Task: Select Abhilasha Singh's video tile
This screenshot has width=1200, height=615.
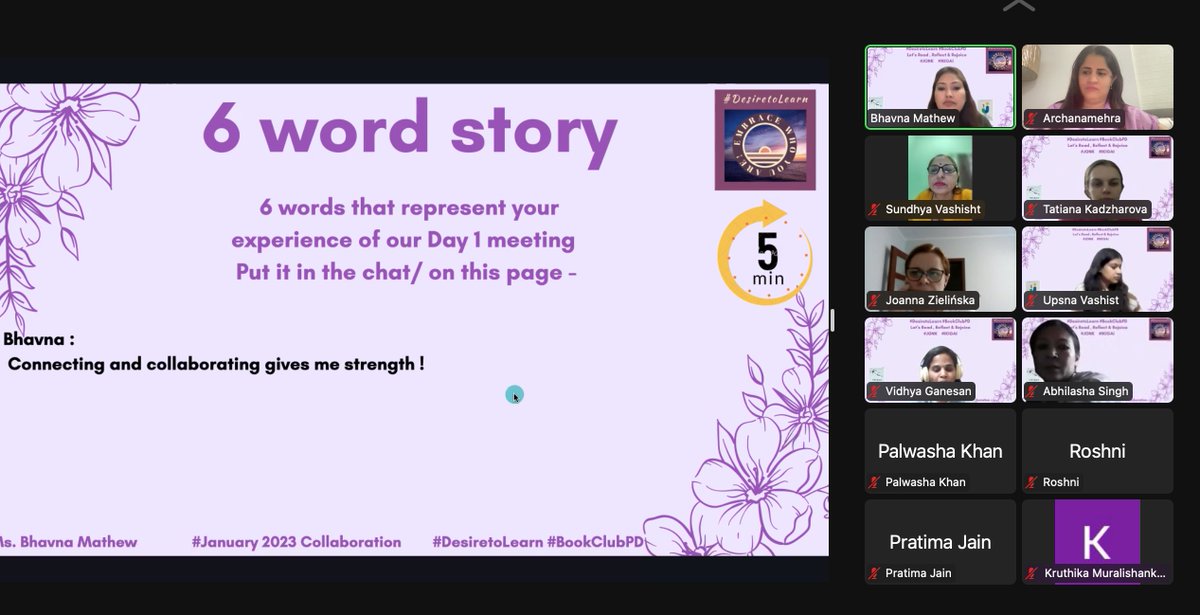Action: point(1097,359)
